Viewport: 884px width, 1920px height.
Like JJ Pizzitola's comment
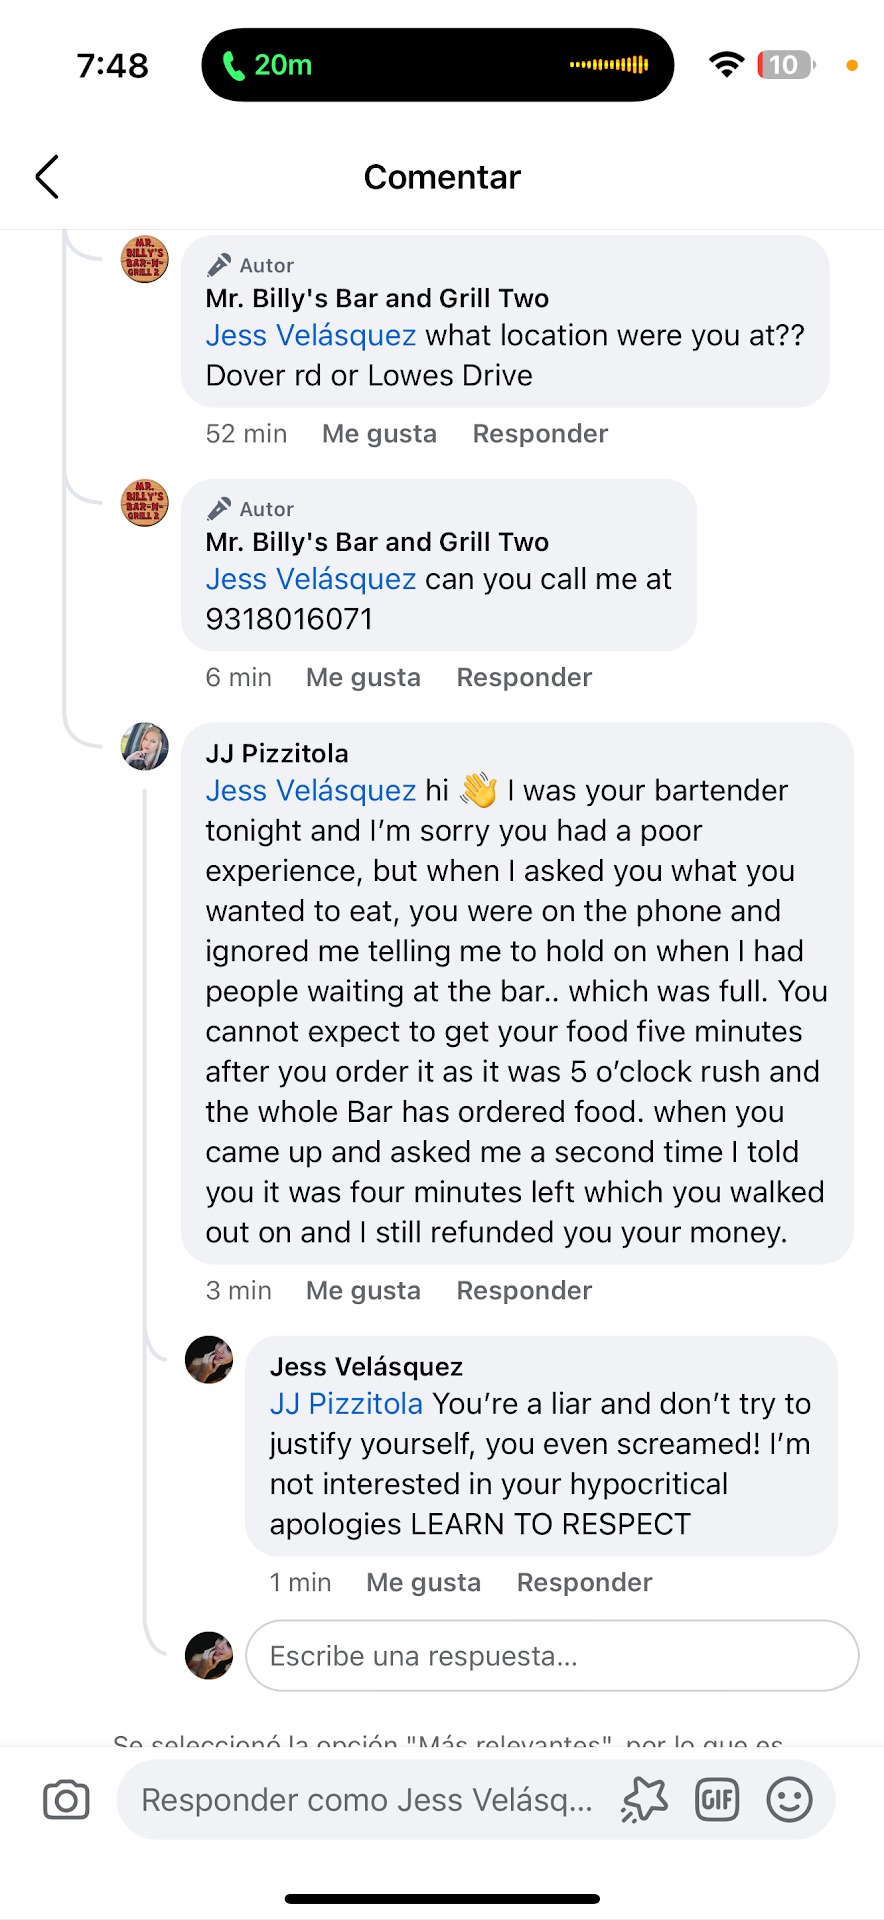coord(363,1291)
